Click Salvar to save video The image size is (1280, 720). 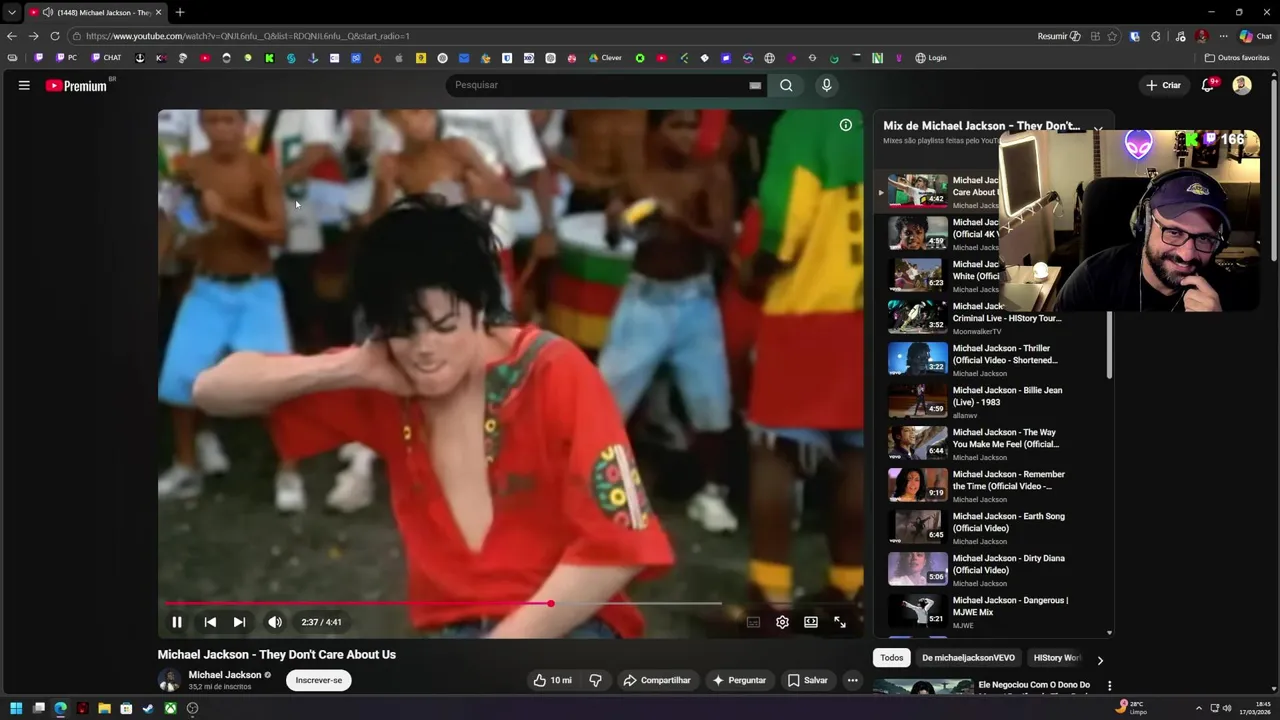click(x=807, y=680)
